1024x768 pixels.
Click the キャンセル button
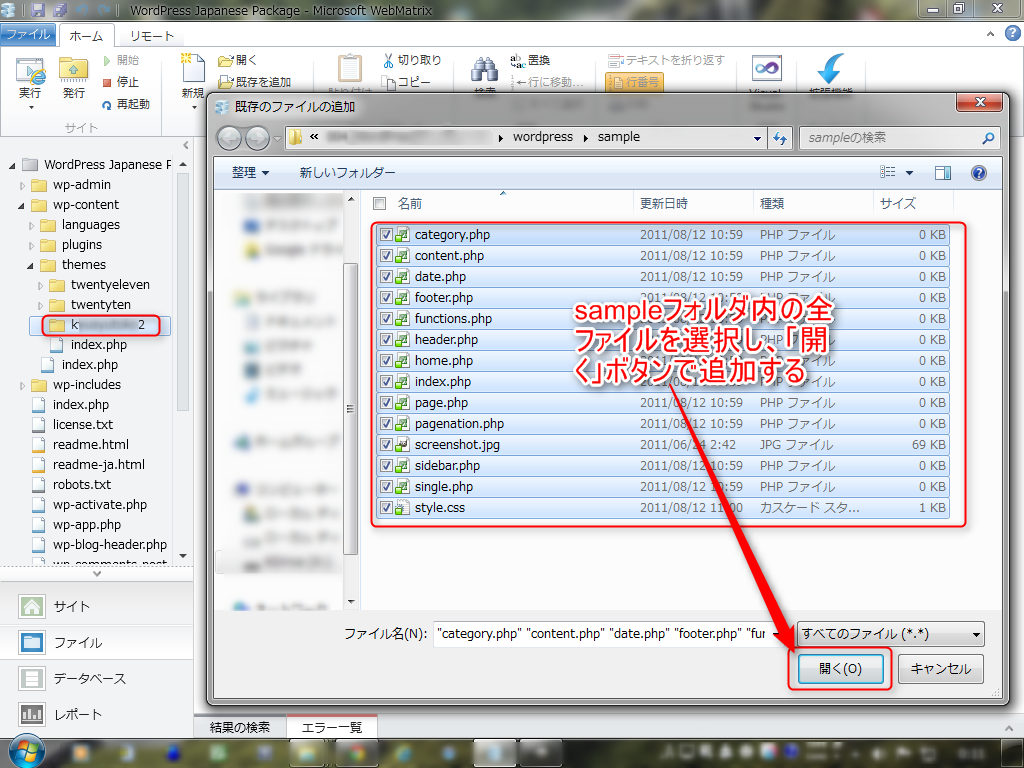pyautogui.click(x=940, y=669)
